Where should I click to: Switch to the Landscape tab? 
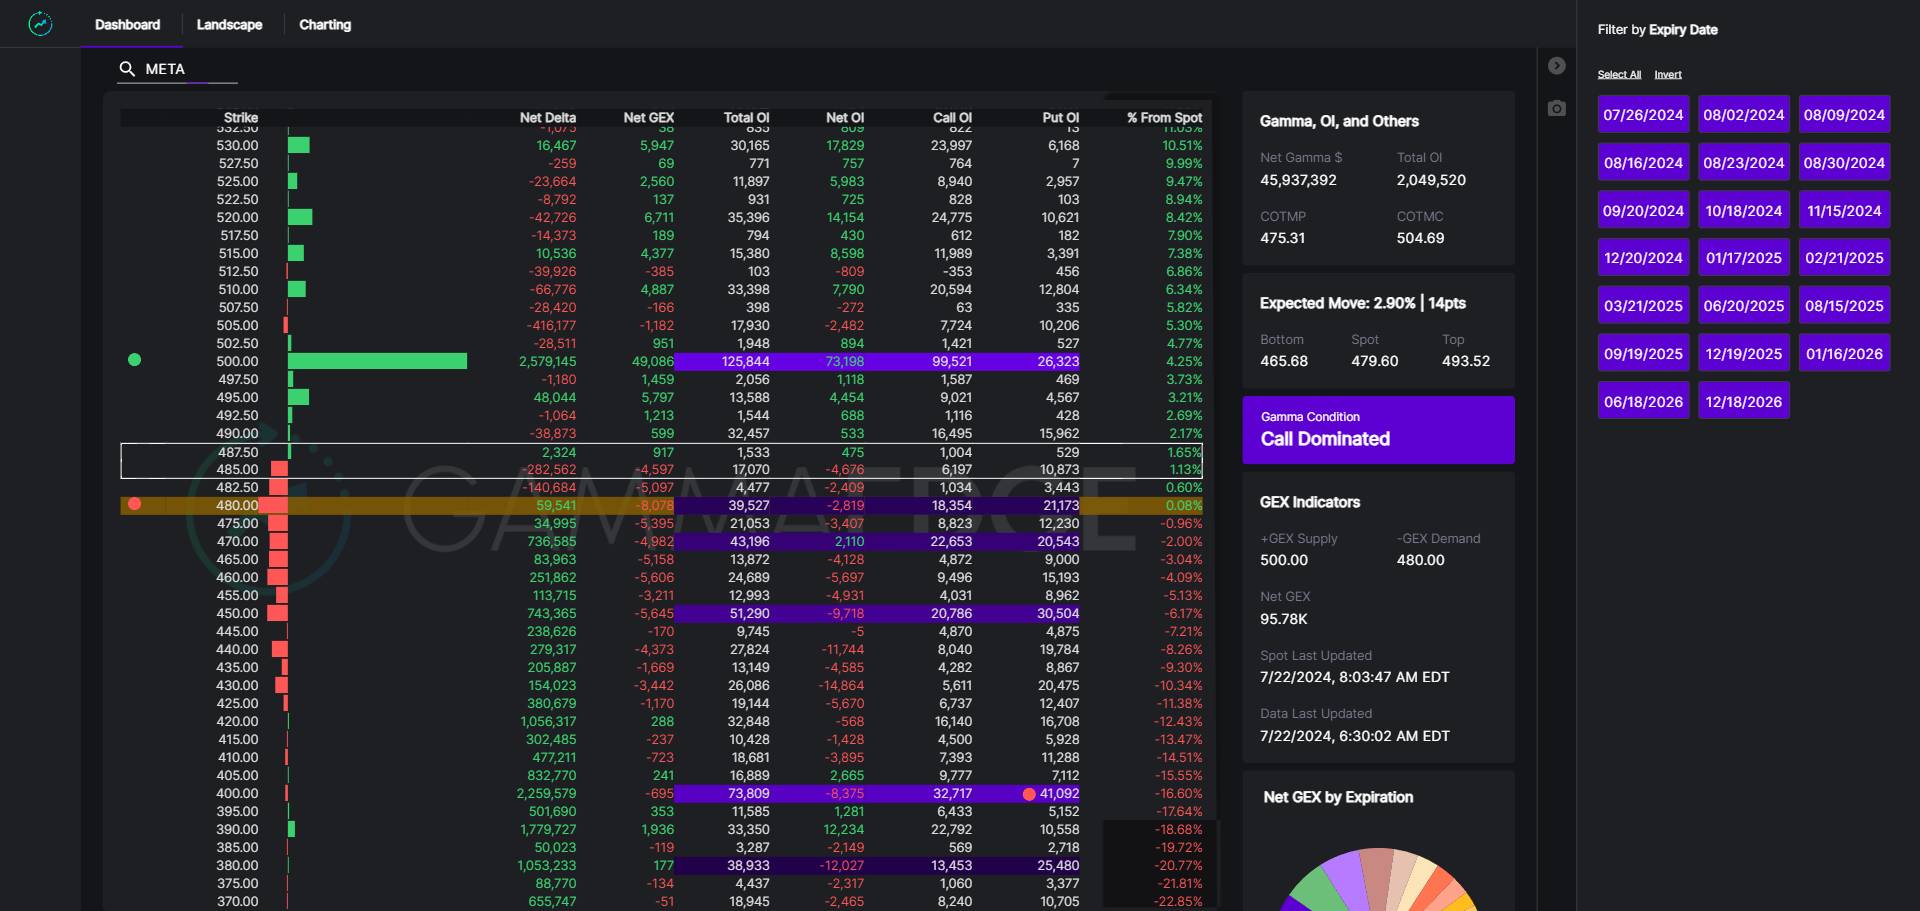click(229, 24)
